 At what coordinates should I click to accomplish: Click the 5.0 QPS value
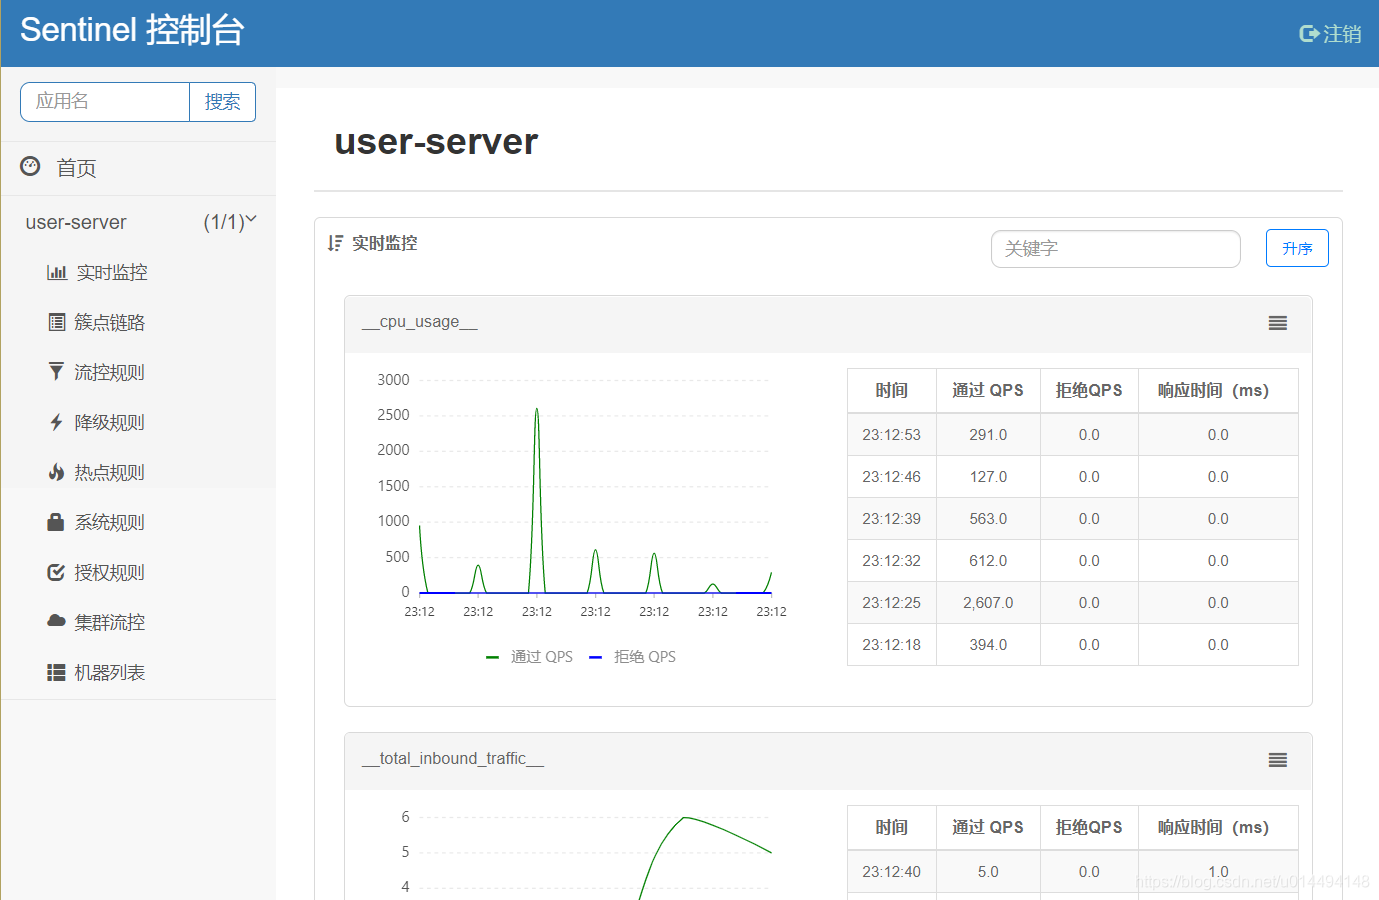[x=988, y=872]
